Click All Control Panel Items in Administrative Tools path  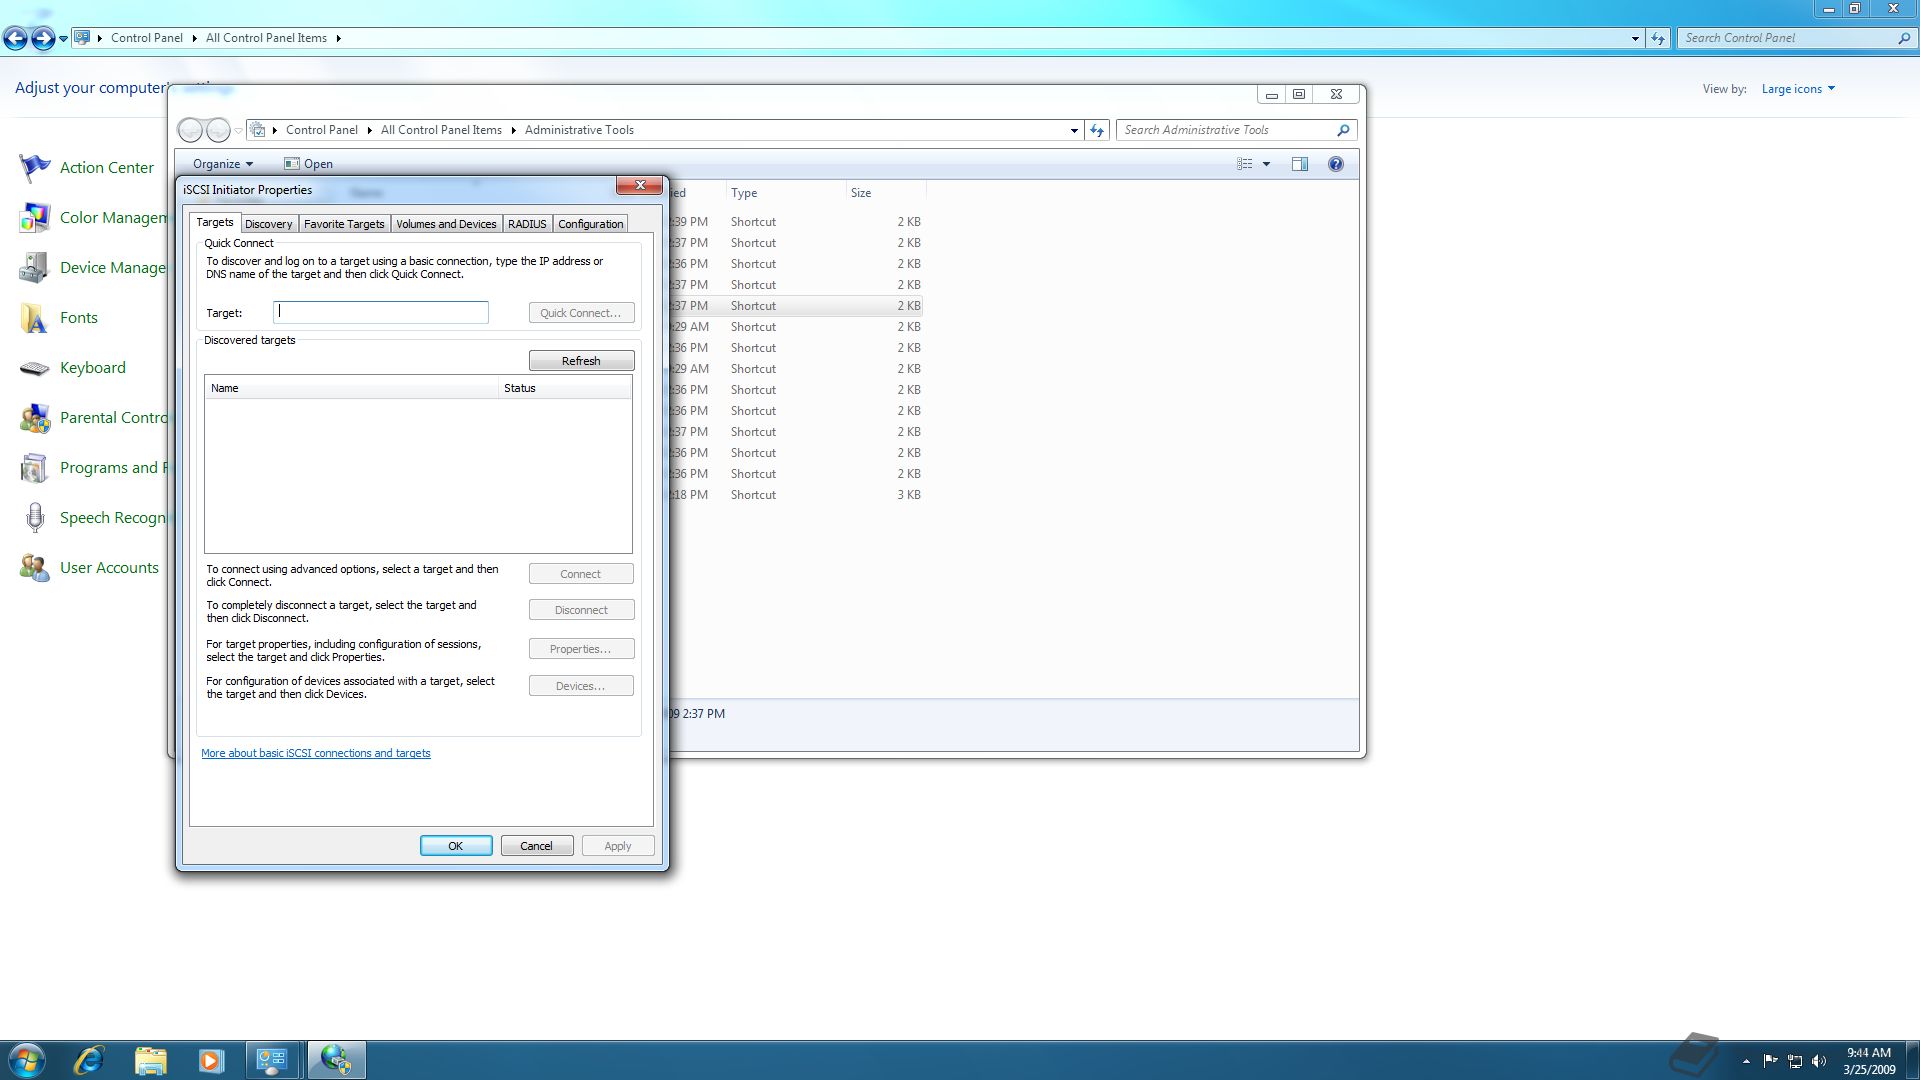[x=441, y=130]
